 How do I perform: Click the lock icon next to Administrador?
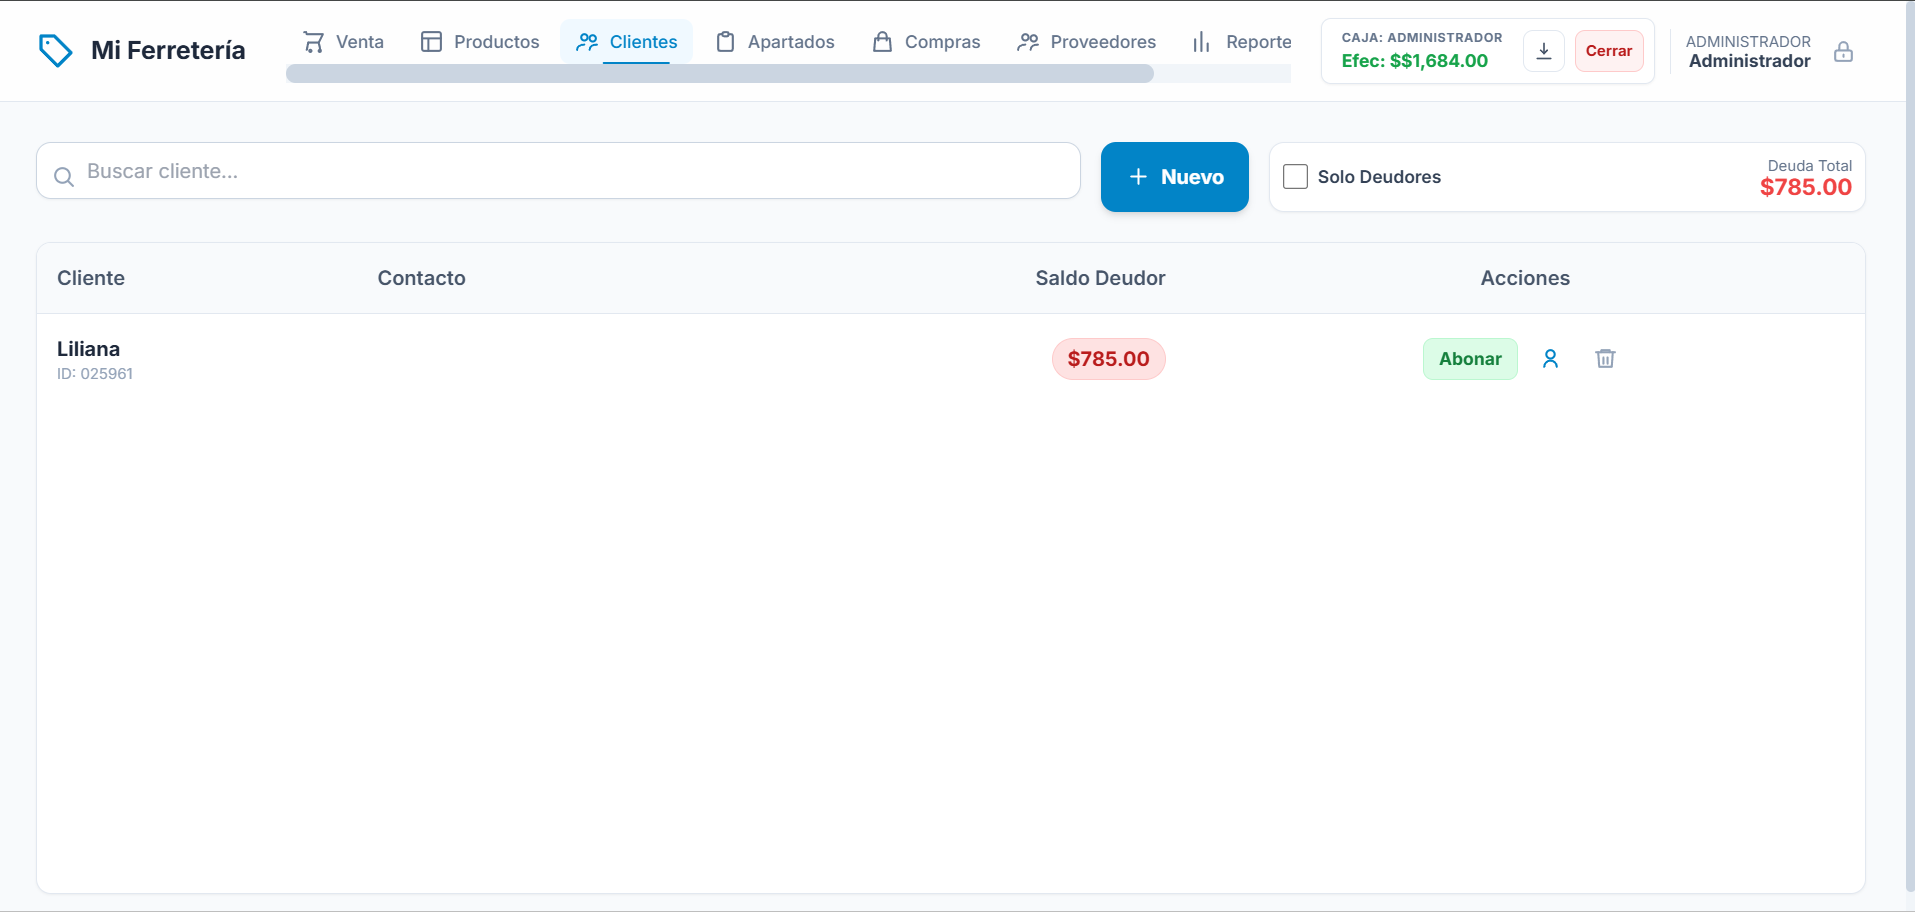coord(1843,51)
